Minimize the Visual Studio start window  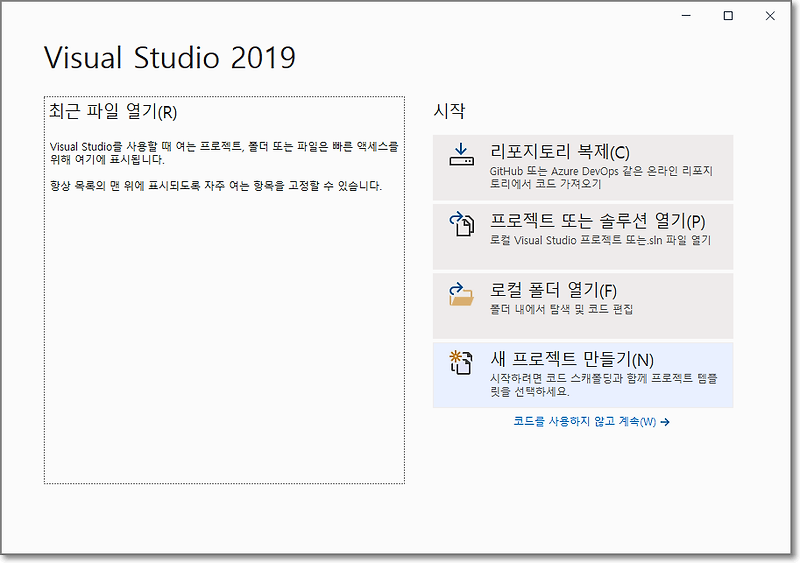click(x=686, y=16)
